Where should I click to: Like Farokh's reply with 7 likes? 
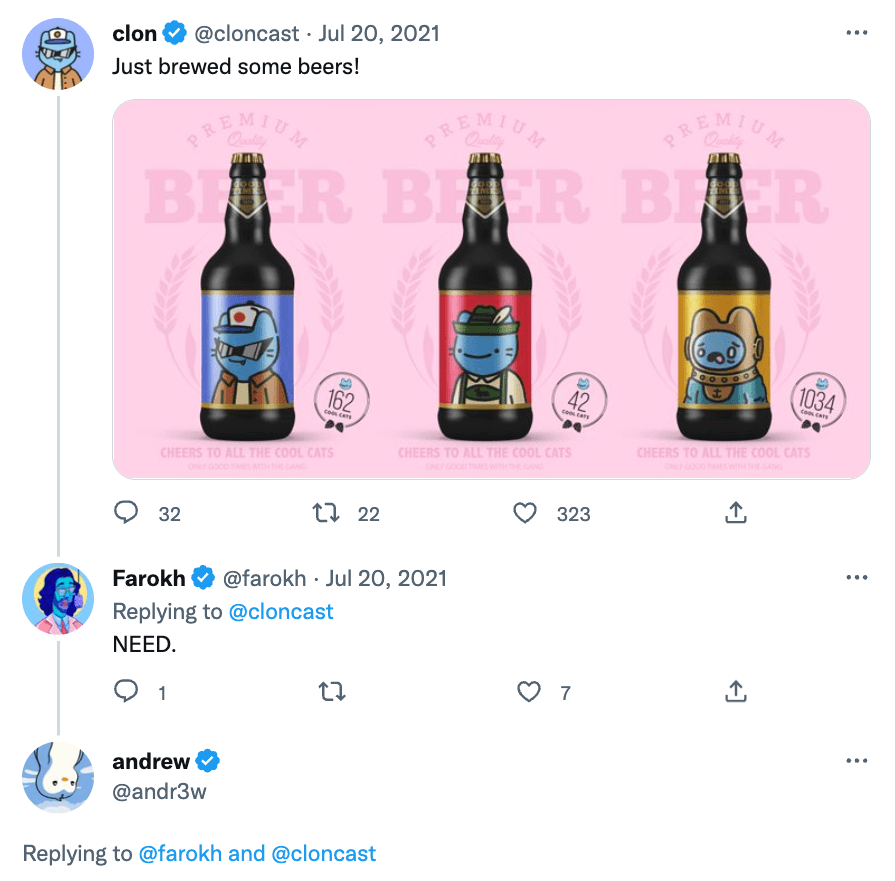pyautogui.click(x=529, y=691)
